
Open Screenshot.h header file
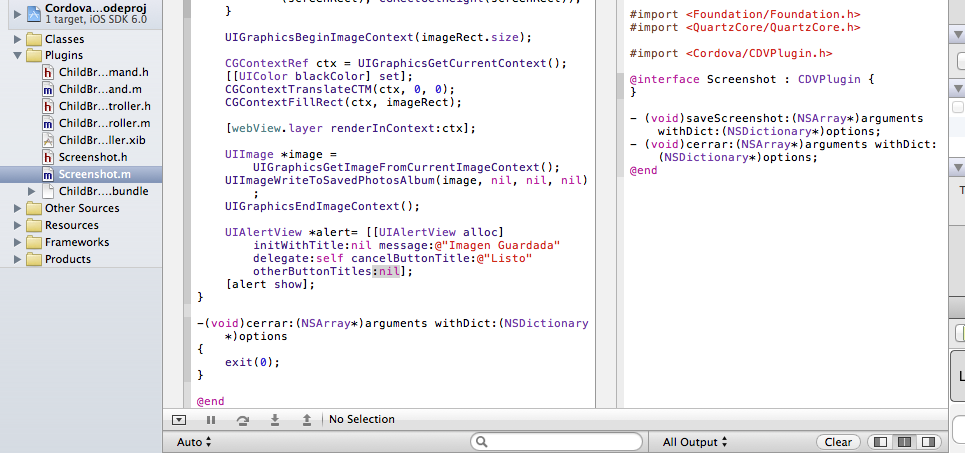tap(92, 157)
